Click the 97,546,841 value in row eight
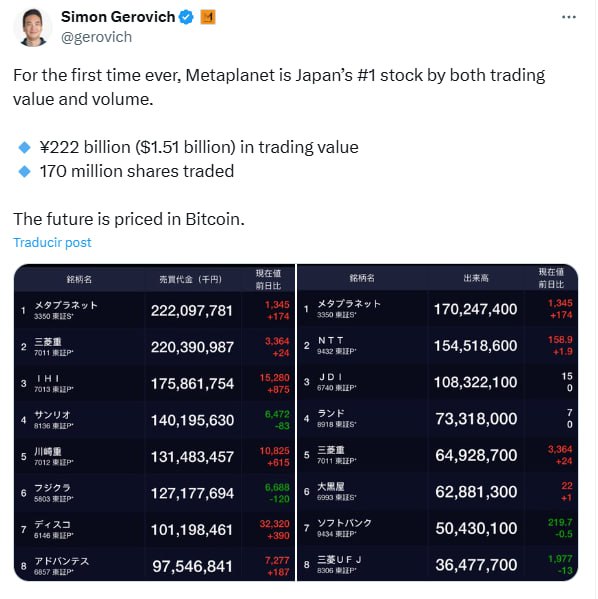 (192, 567)
